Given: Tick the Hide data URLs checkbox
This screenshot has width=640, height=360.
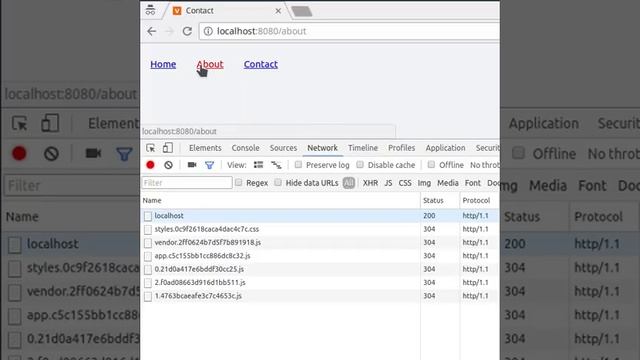Looking at the screenshot, I should point(278,182).
